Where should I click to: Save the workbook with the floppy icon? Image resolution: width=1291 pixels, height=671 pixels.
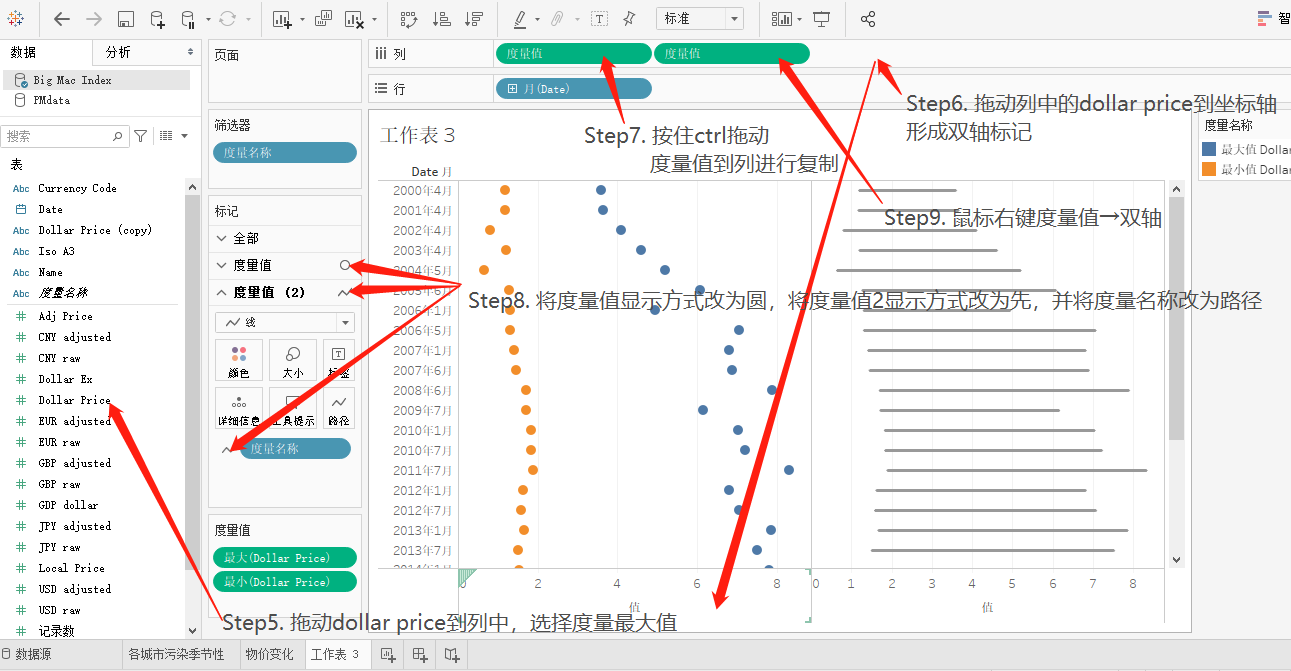pyautogui.click(x=126, y=19)
